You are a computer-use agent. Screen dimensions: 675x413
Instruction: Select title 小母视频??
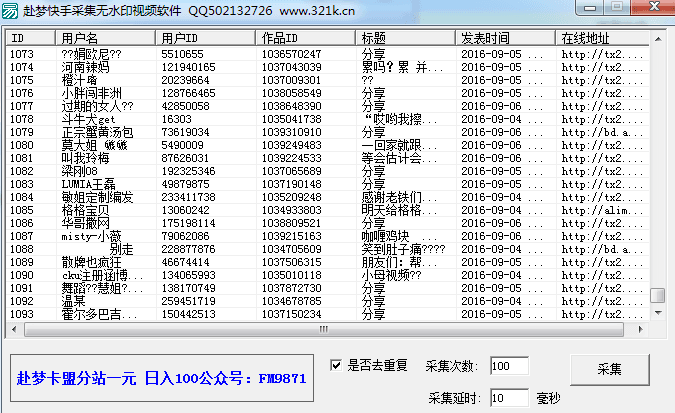click(391, 275)
